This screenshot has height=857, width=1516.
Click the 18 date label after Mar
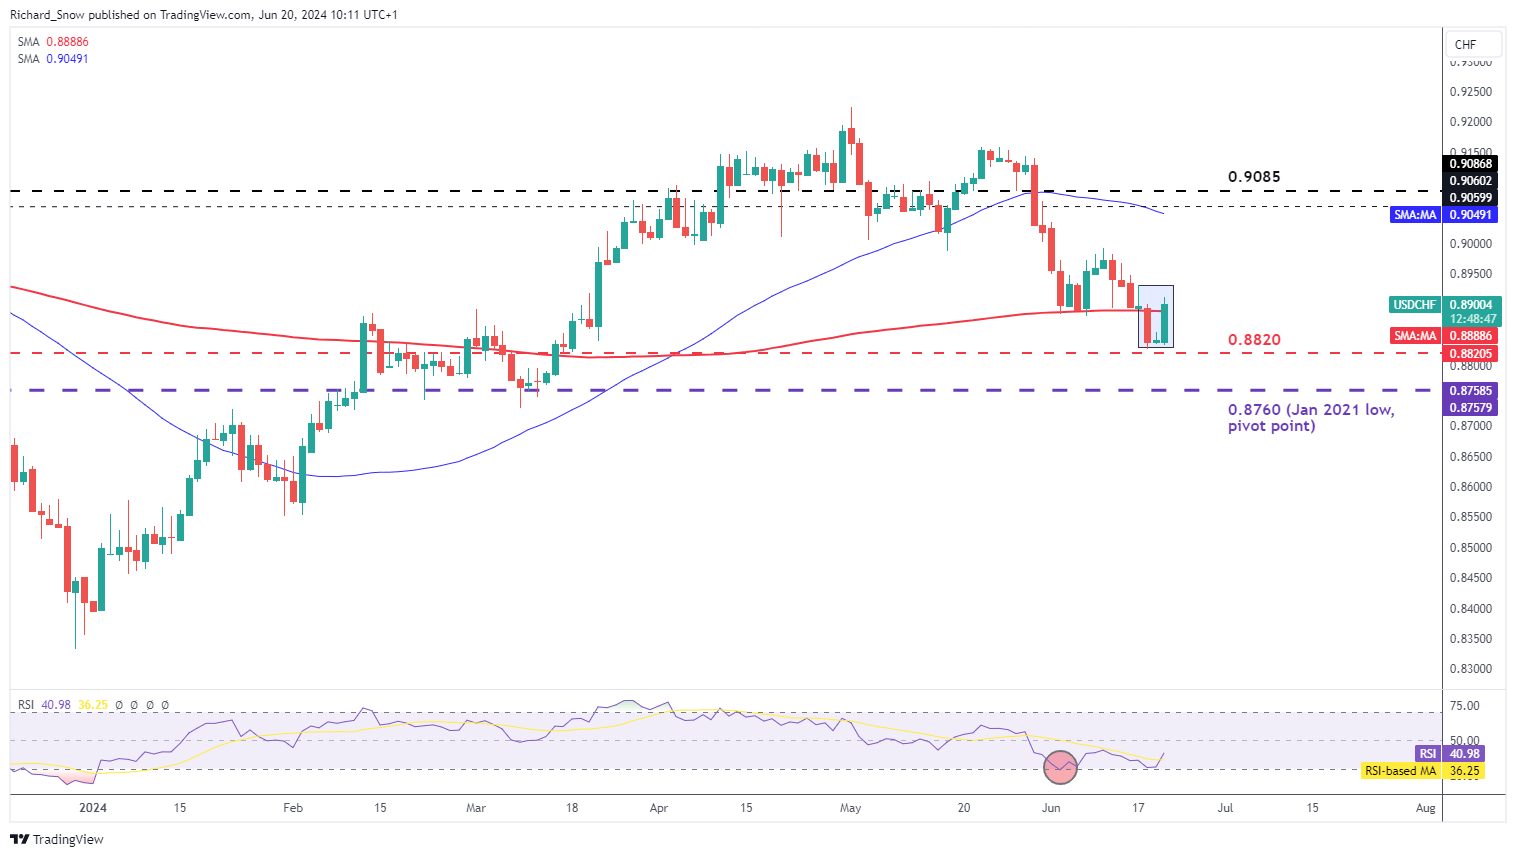point(572,808)
